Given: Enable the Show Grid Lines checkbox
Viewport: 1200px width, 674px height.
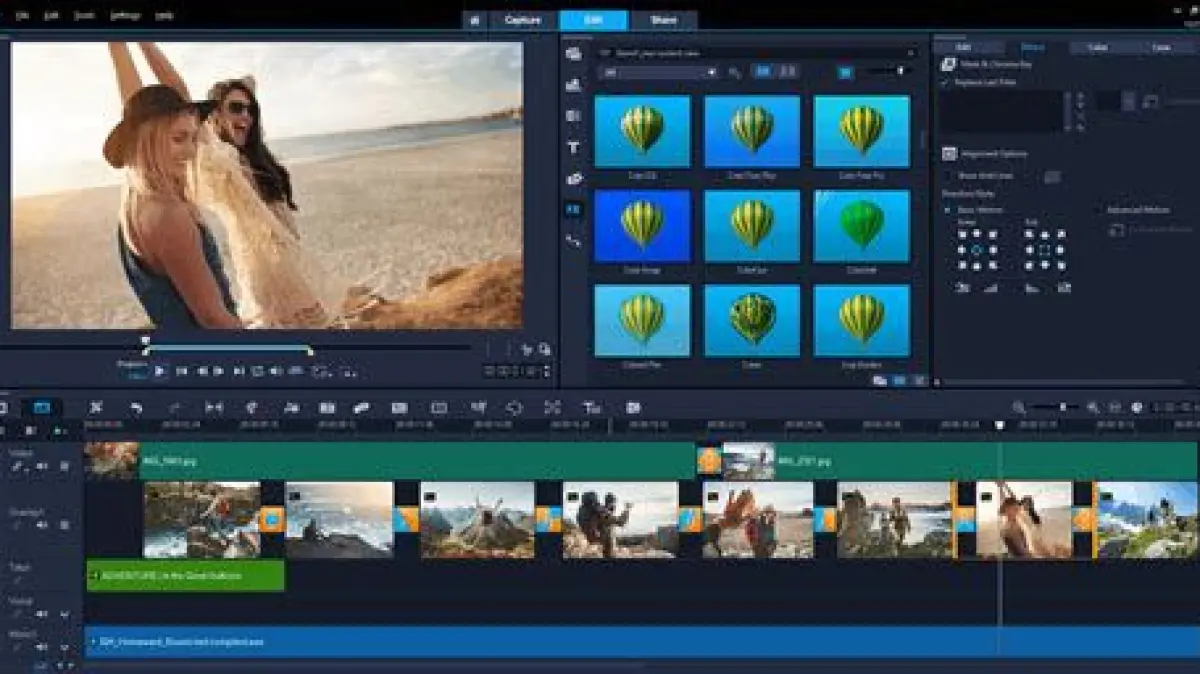Looking at the screenshot, I should [948, 176].
